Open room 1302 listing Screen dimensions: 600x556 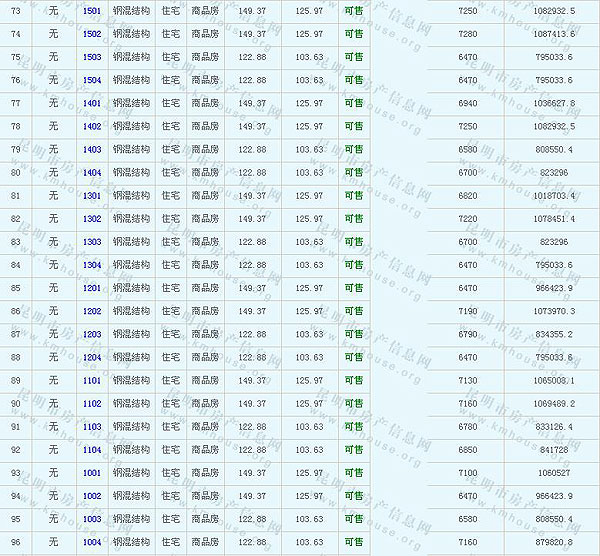pyautogui.click(x=92, y=219)
